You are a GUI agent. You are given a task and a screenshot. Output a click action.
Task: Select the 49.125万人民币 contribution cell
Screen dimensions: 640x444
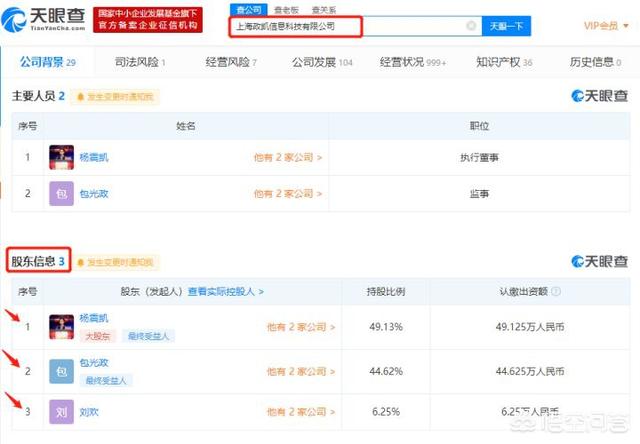[530, 327]
